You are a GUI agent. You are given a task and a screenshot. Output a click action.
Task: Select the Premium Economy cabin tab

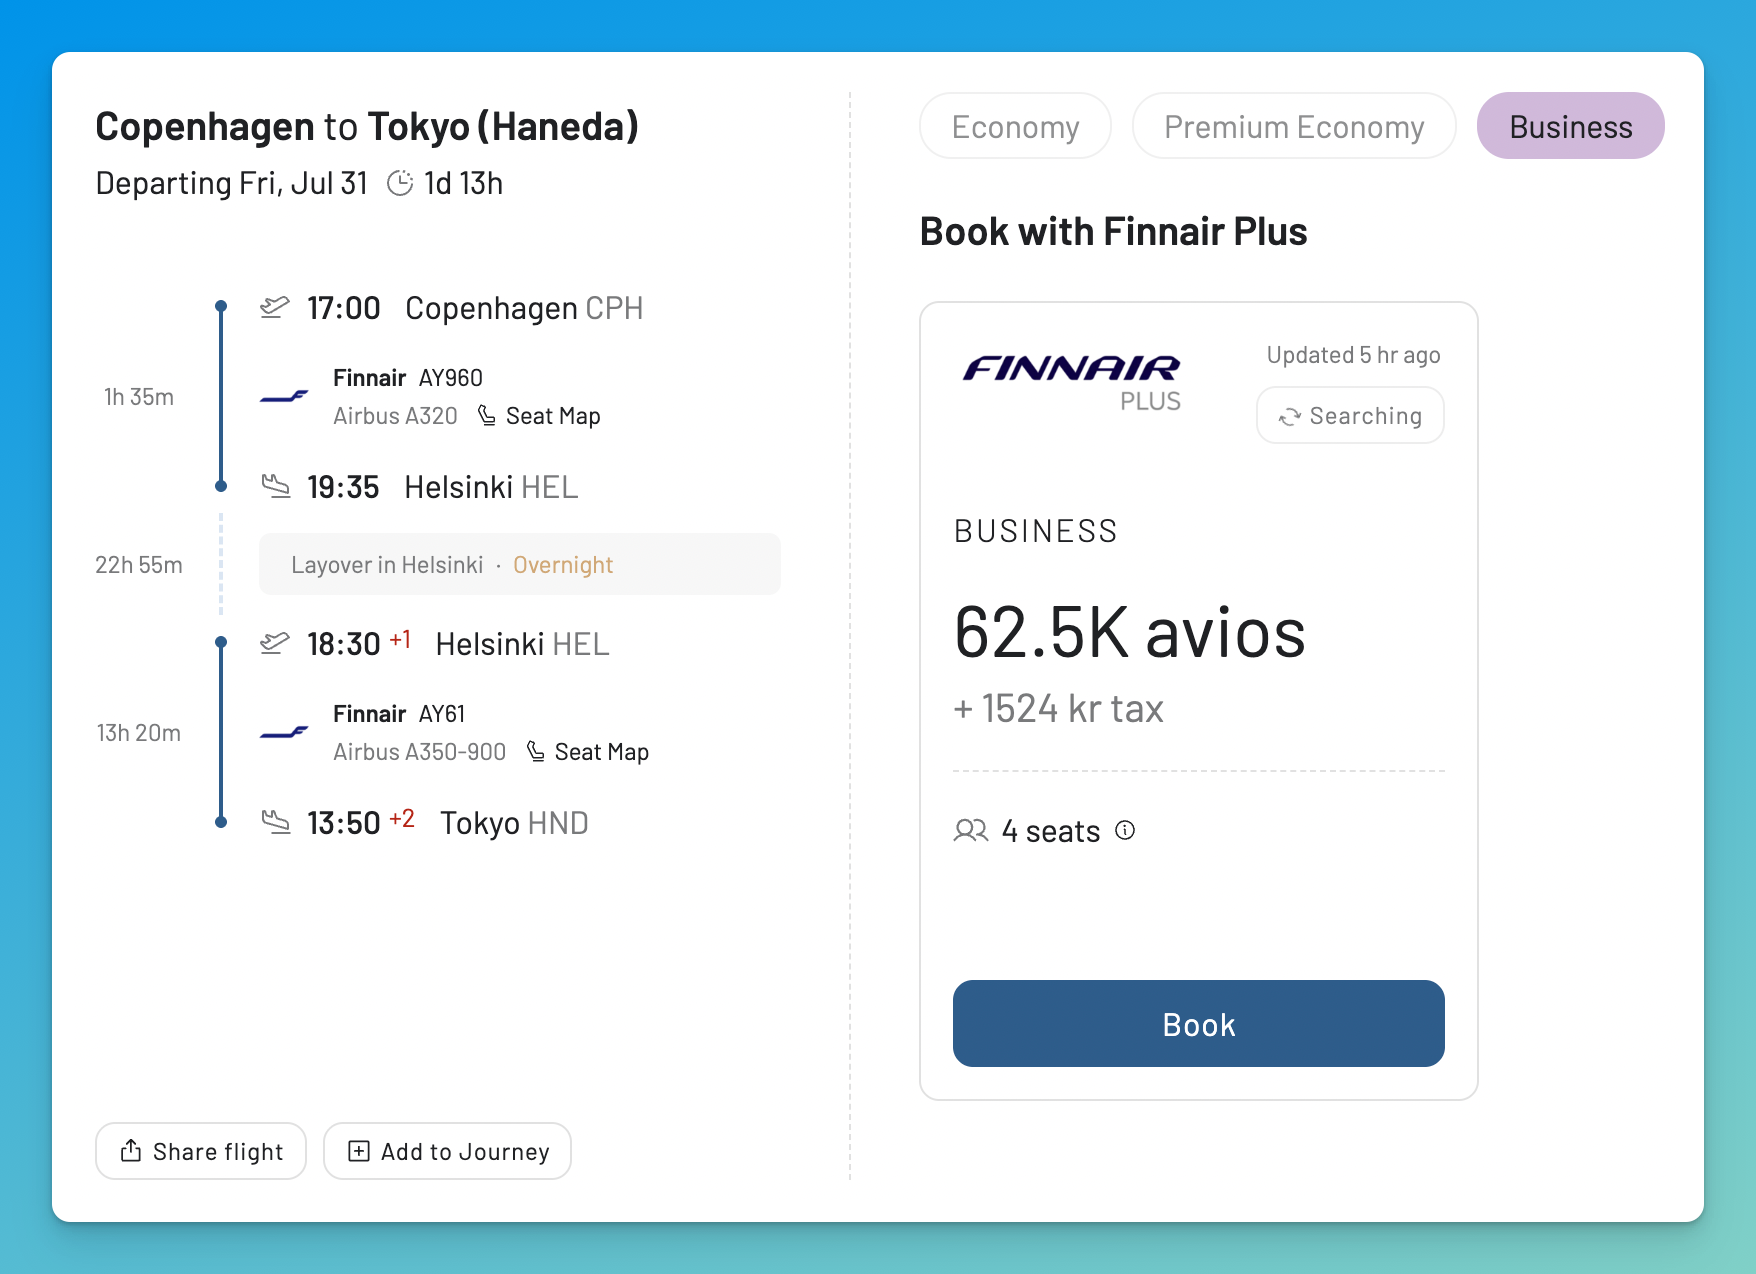1294,126
